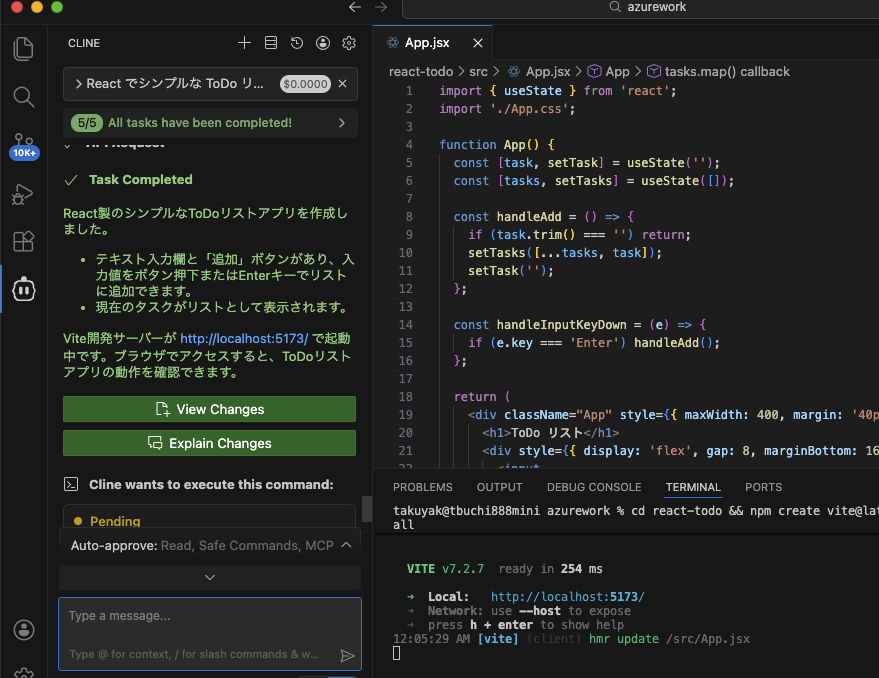Open Cline task history icon
The image size is (879, 678).
coord(296,43)
